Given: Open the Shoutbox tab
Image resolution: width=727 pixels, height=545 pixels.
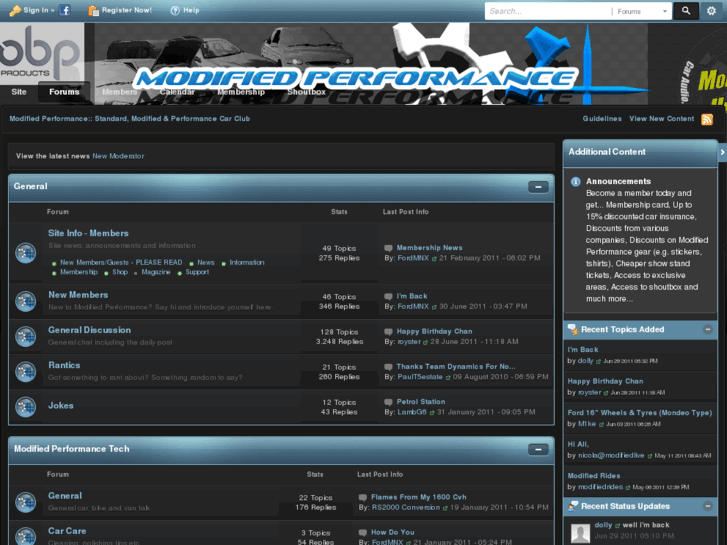Looking at the screenshot, I should click(x=306, y=92).
